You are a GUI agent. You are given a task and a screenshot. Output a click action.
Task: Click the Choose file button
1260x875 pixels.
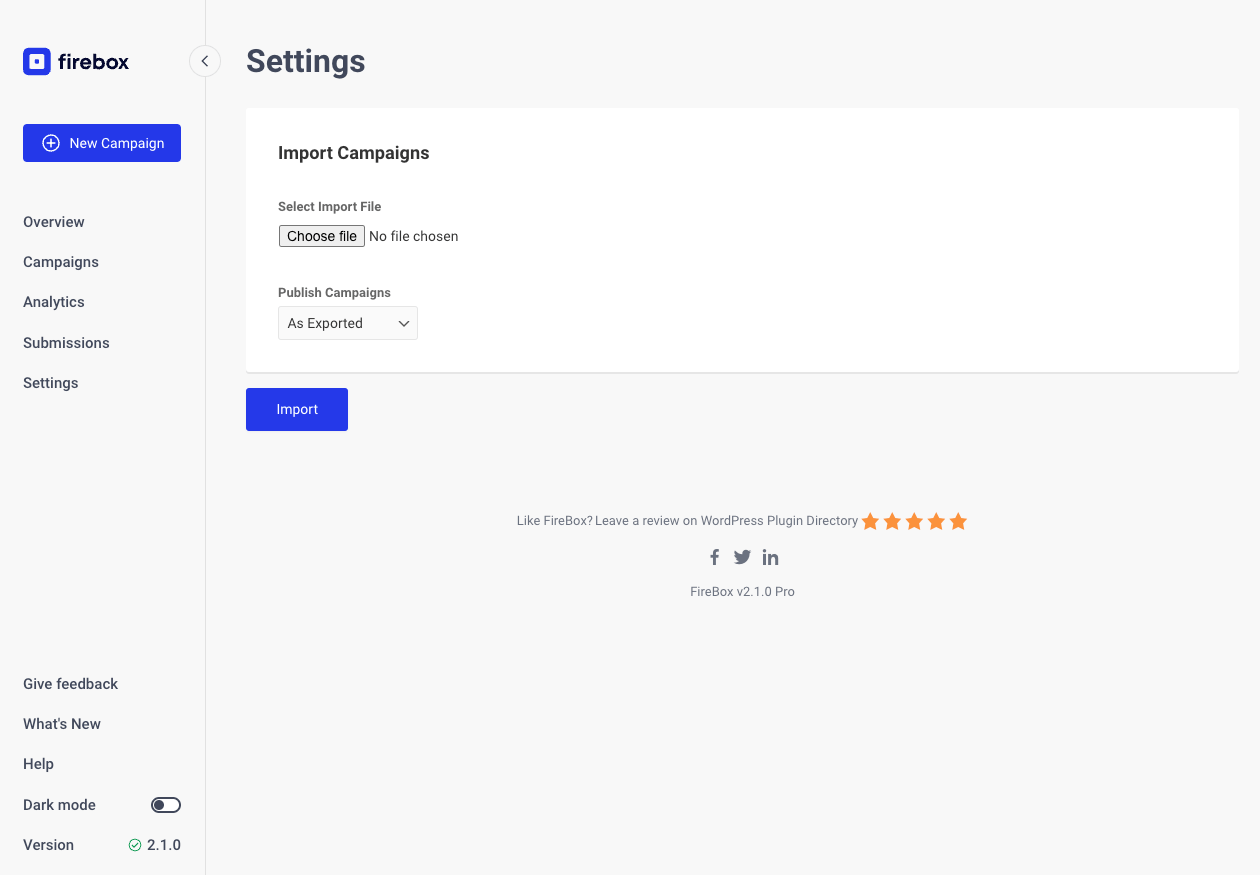coord(322,236)
